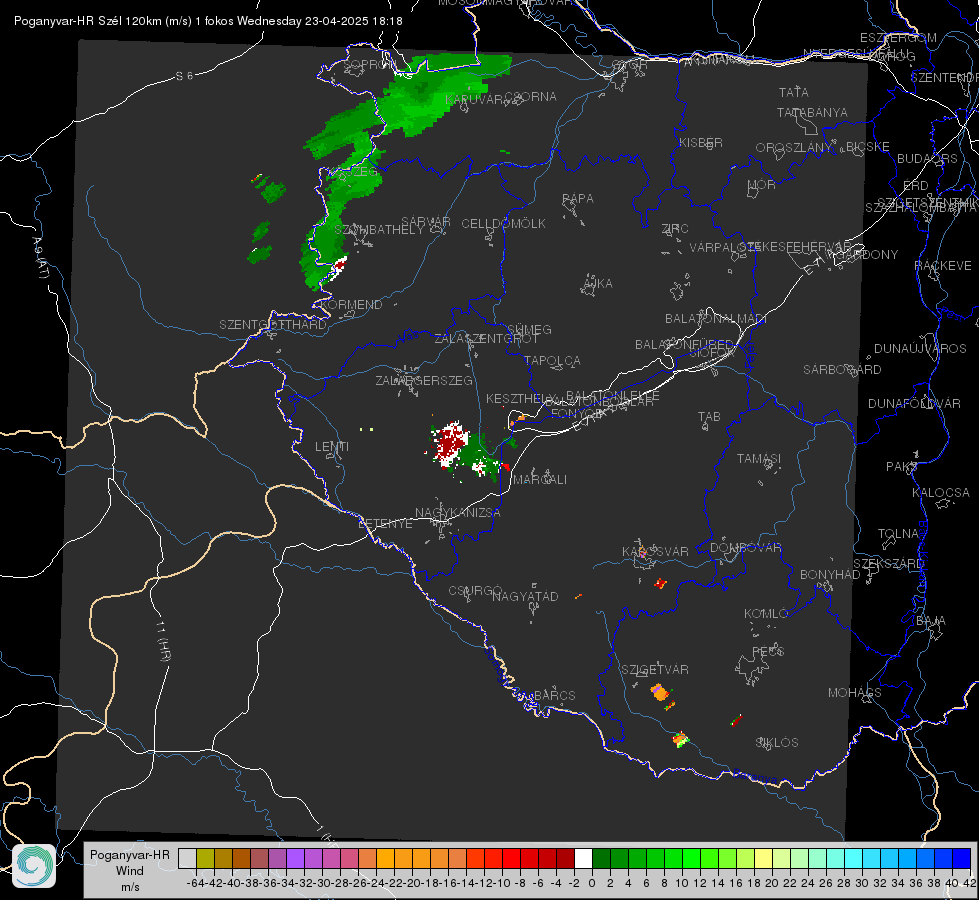Pick the yellow swatch between 18 and 20
This screenshot has width=979, height=900.
763,858
